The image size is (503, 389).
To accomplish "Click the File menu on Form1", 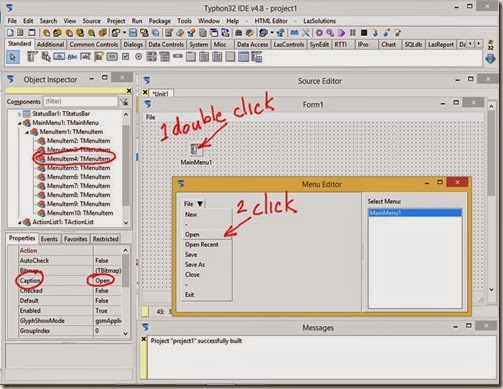I will click(x=150, y=117).
